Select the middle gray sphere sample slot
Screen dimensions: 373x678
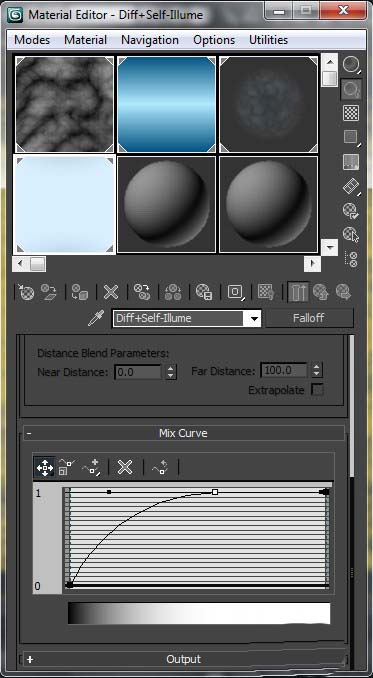[166, 204]
